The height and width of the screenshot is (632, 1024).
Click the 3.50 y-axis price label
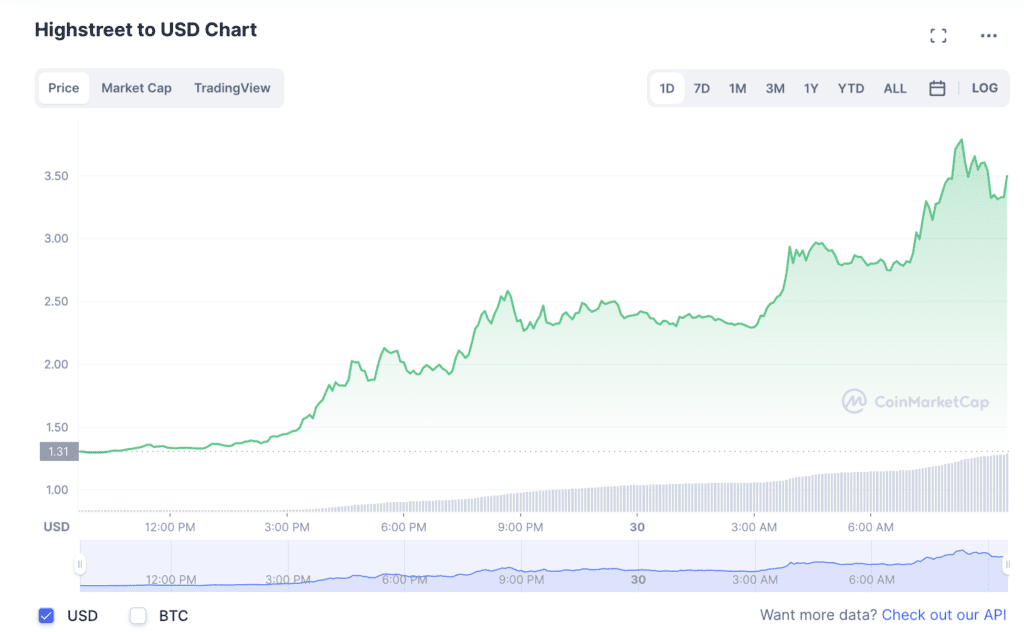pos(56,176)
